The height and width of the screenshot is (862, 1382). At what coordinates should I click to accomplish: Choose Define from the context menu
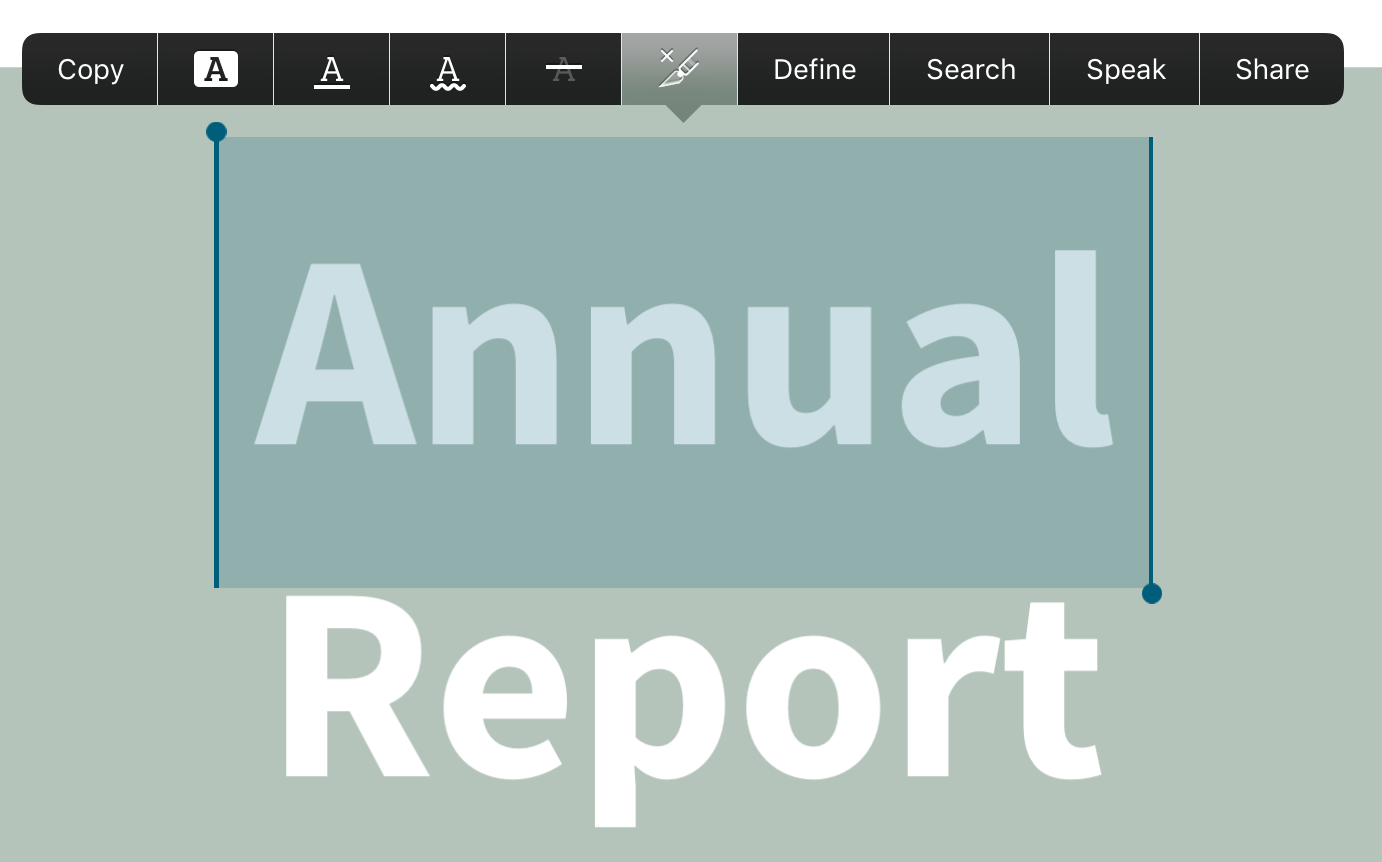click(x=813, y=69)
